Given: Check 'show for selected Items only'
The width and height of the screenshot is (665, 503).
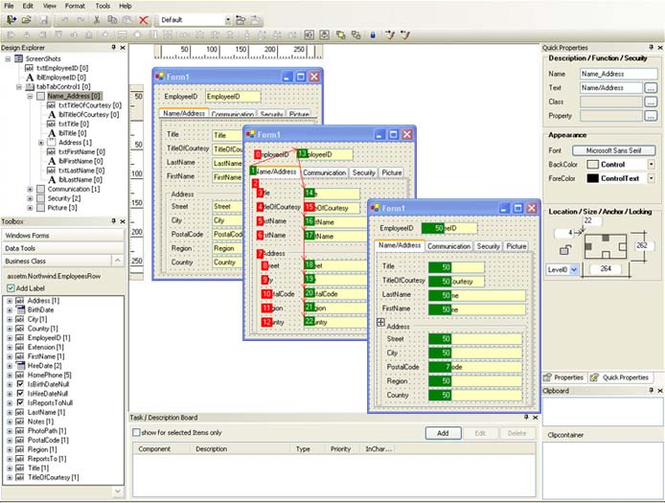Looking at the screenshot, I should coord(136,433).
